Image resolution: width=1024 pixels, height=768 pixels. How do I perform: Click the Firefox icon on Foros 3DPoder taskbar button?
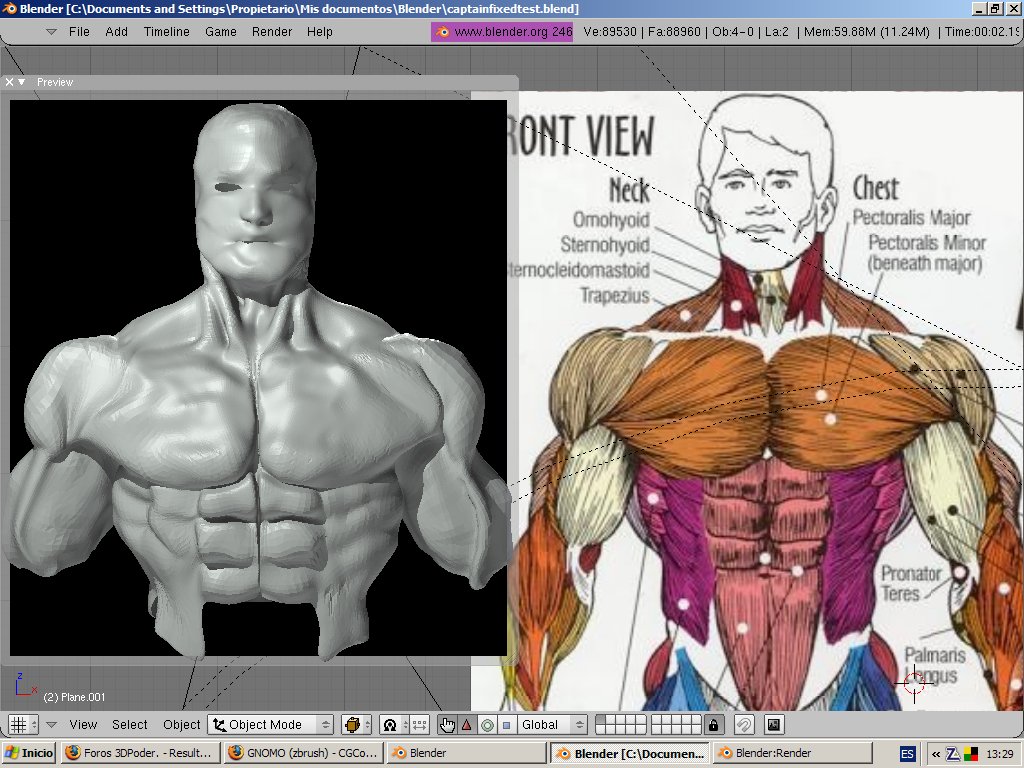[73, 753]
